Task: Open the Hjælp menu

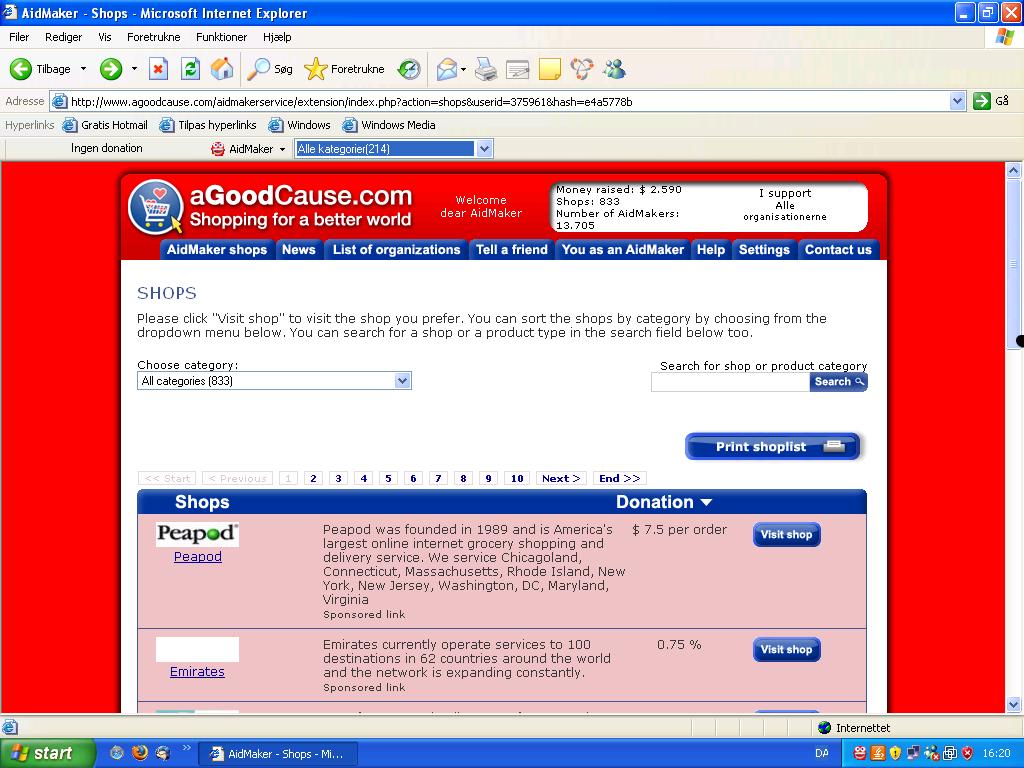Action: 277,37
